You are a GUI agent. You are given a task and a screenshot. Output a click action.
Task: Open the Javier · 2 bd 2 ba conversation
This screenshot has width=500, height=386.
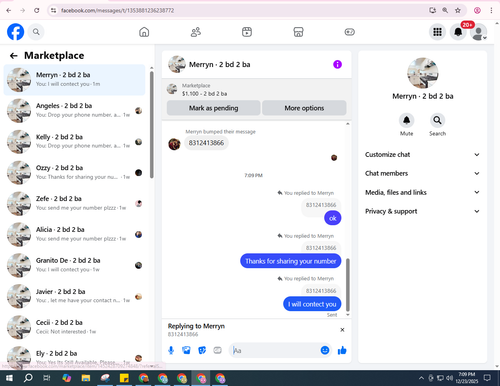(x=74, y=296)
